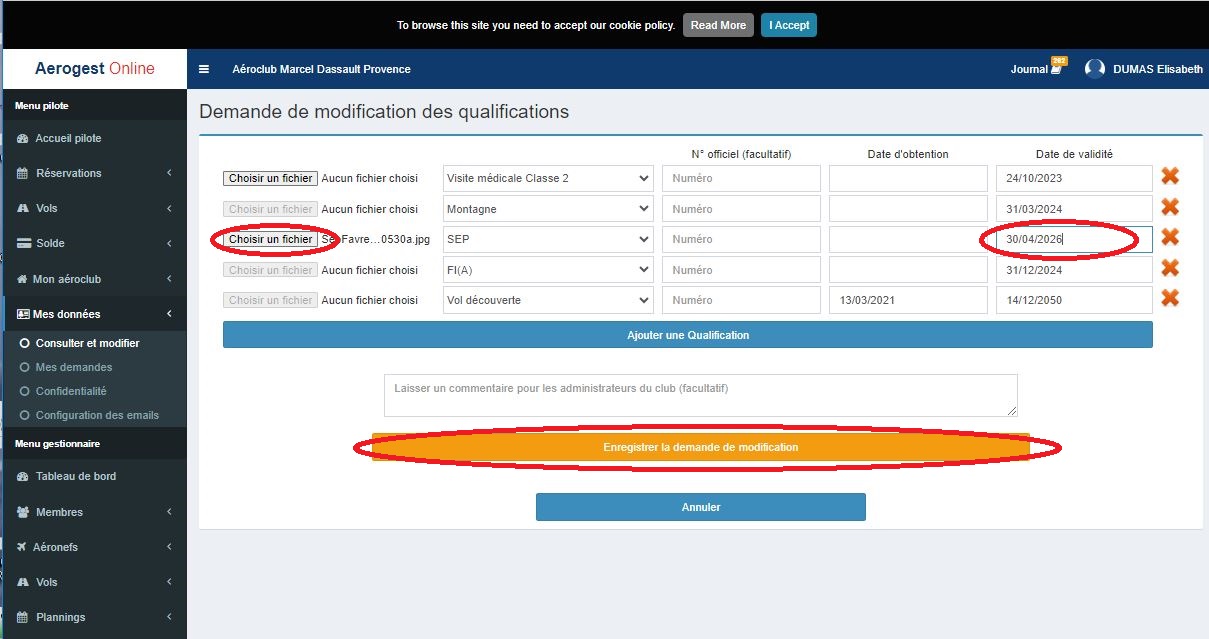Viewport: 1209px width, 639px height.
Task: Open the SEP qualification dropdown
Action: pyautogui.click(x=548, y=239)
